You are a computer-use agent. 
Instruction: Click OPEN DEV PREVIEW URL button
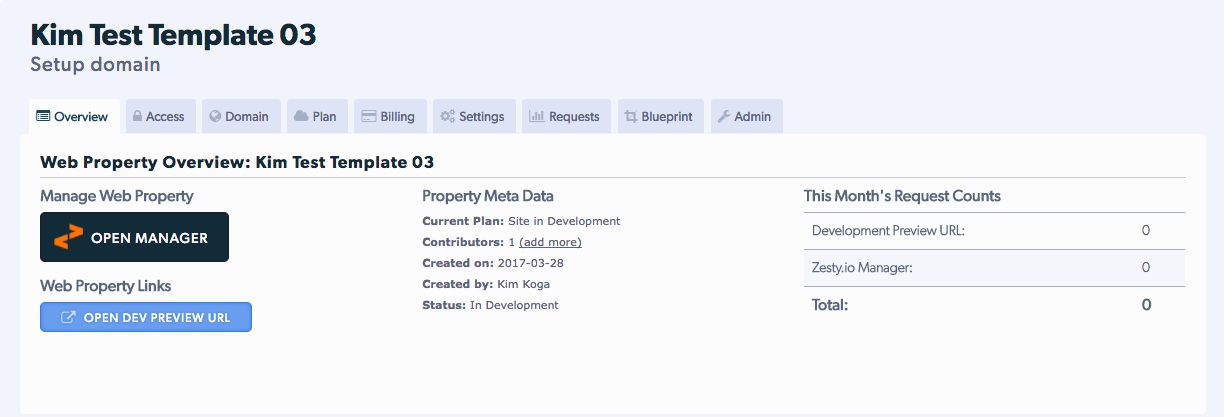pos(146,318)
